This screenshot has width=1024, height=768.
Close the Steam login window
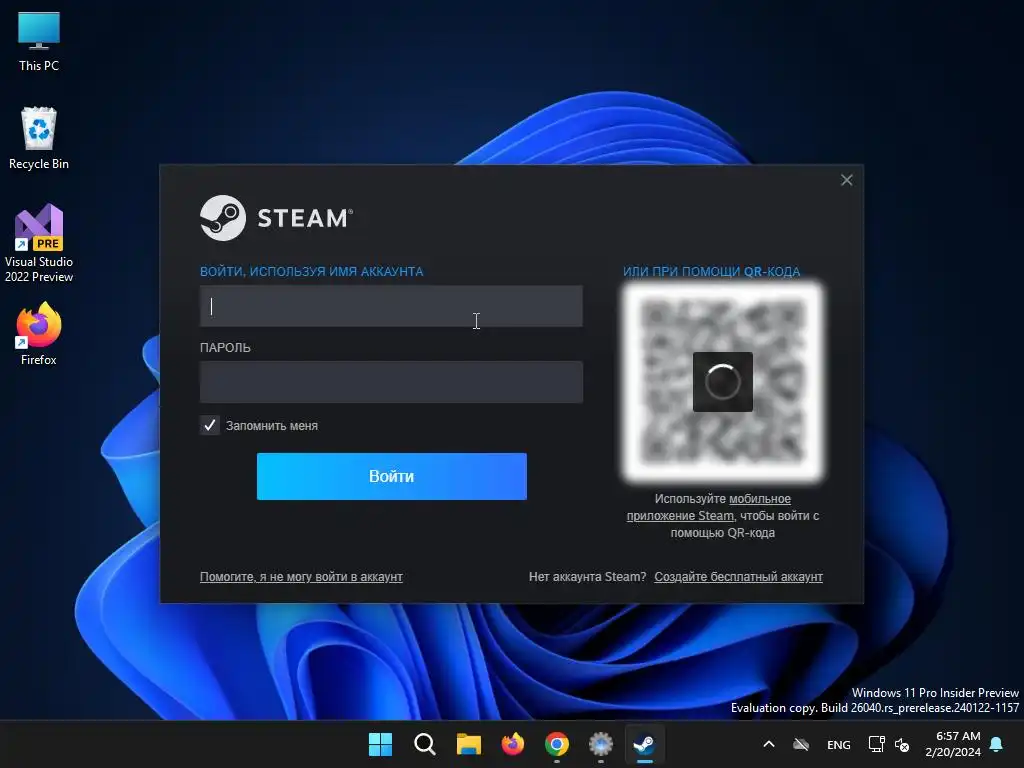coord(846,180)
